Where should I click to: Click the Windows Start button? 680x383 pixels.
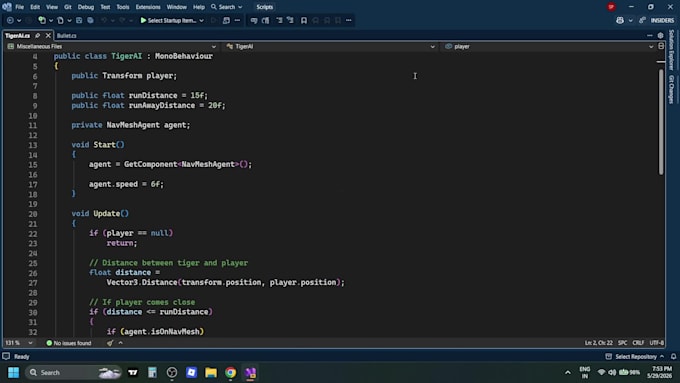point(13,373)
